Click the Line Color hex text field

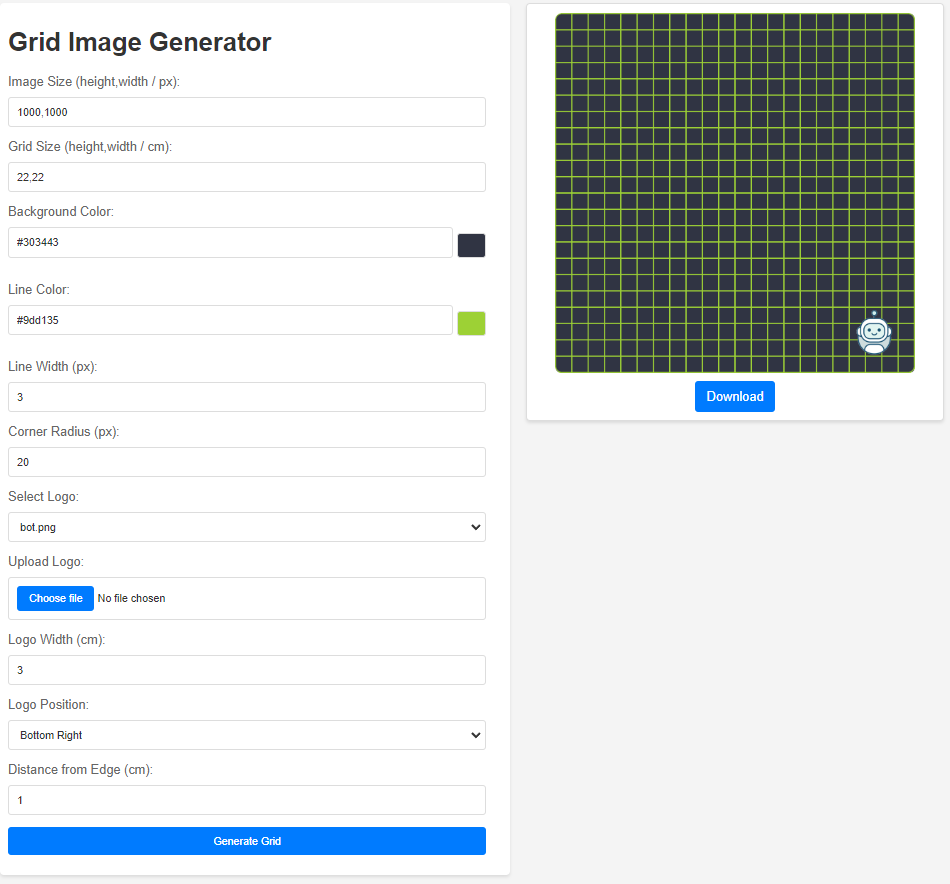[x=230, y=320]
